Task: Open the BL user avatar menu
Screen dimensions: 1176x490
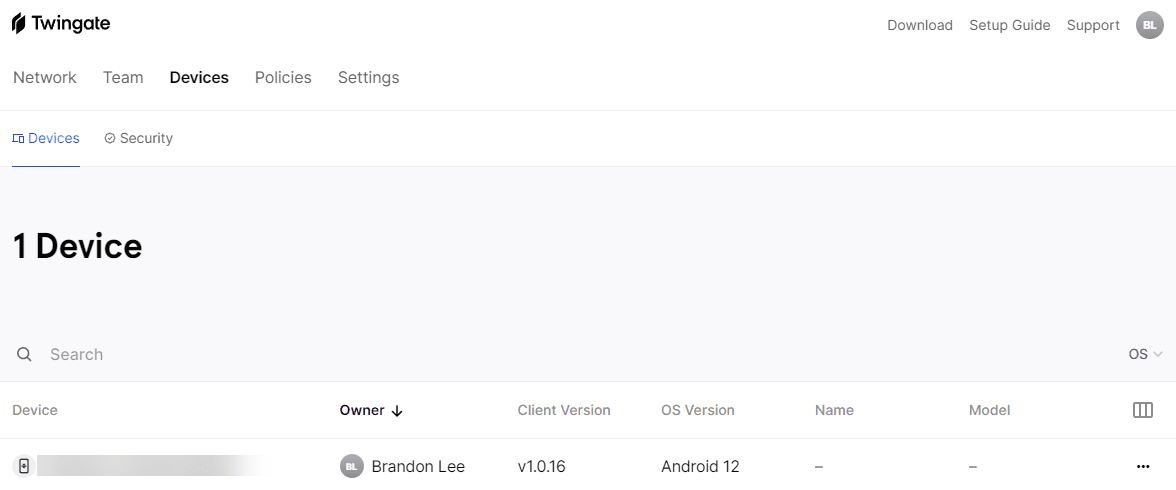Action: pos(1149,25)
